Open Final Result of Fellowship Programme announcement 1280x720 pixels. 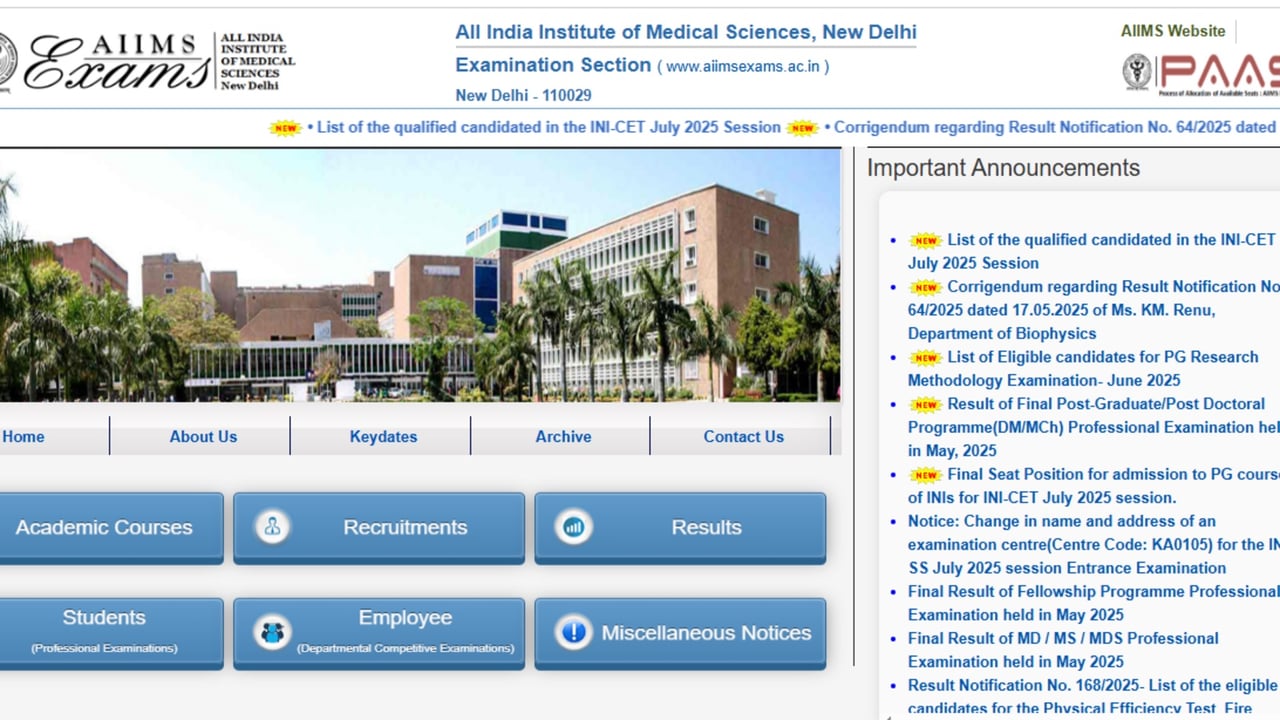pyautogui.click(x=1093, y=603)
